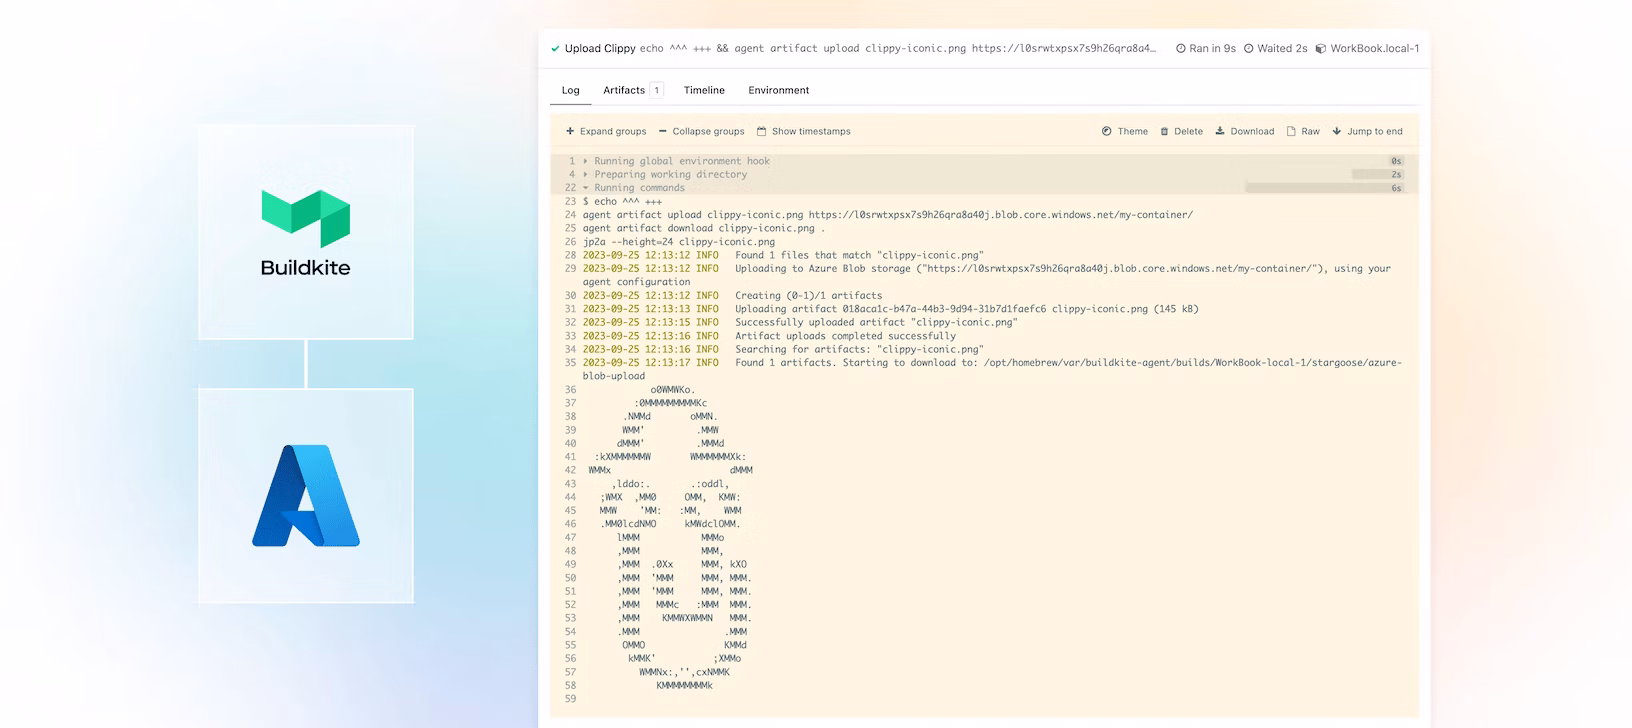Expand the Preparing working directory group
Image resolution: width=1632 pixels, height=728 pixels.
(x=586, y=174)
